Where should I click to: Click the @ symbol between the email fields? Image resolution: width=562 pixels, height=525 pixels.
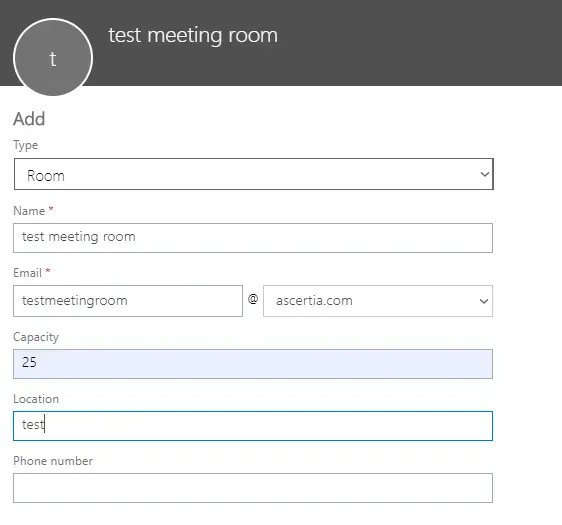(253, 299)
